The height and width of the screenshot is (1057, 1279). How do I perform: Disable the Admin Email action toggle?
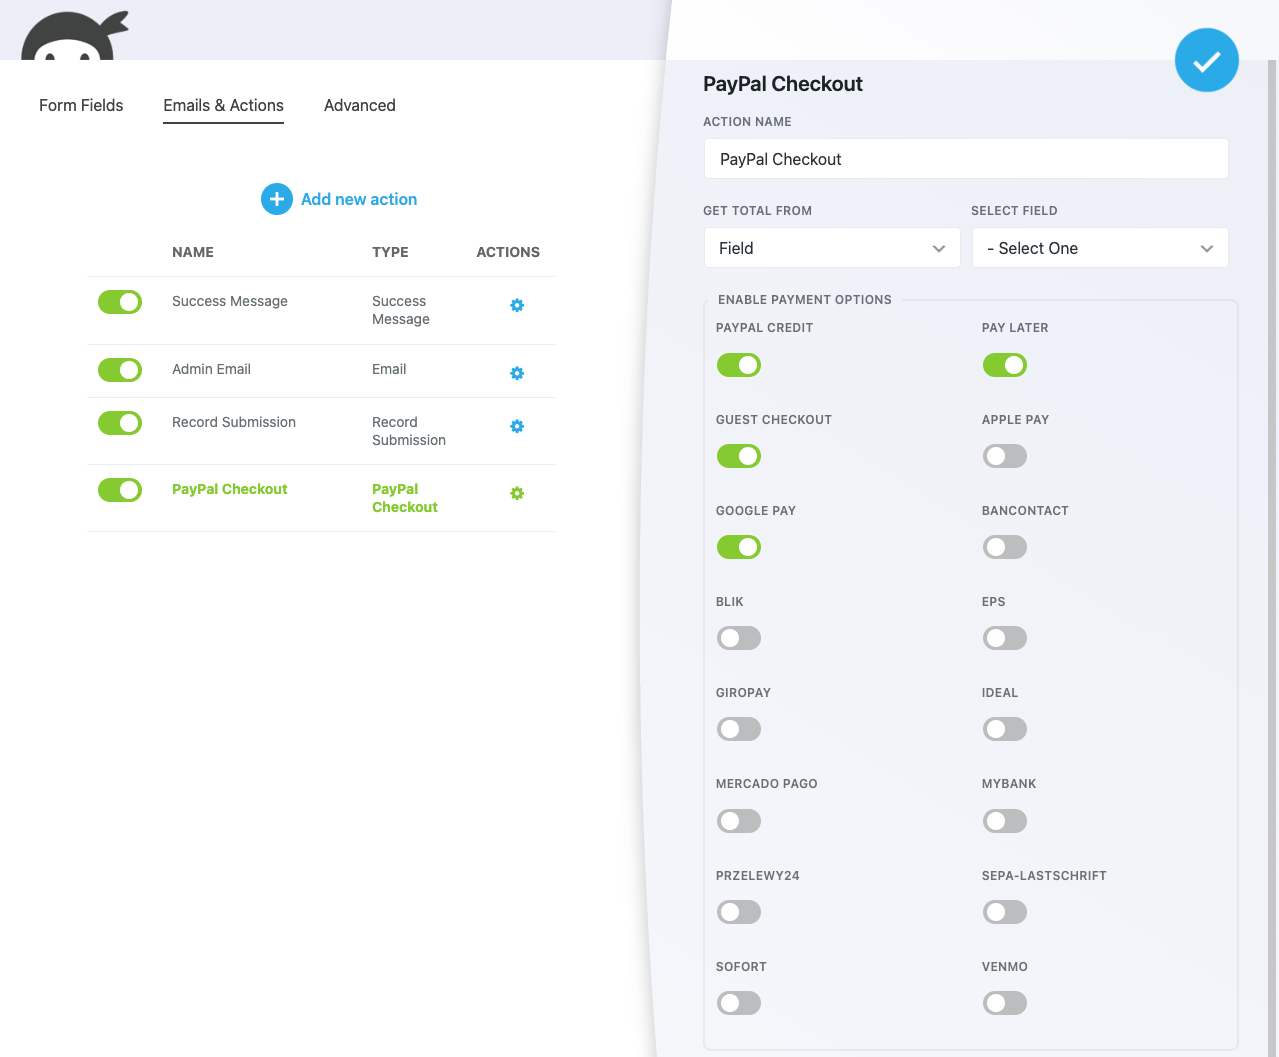[x=120, y=370]
